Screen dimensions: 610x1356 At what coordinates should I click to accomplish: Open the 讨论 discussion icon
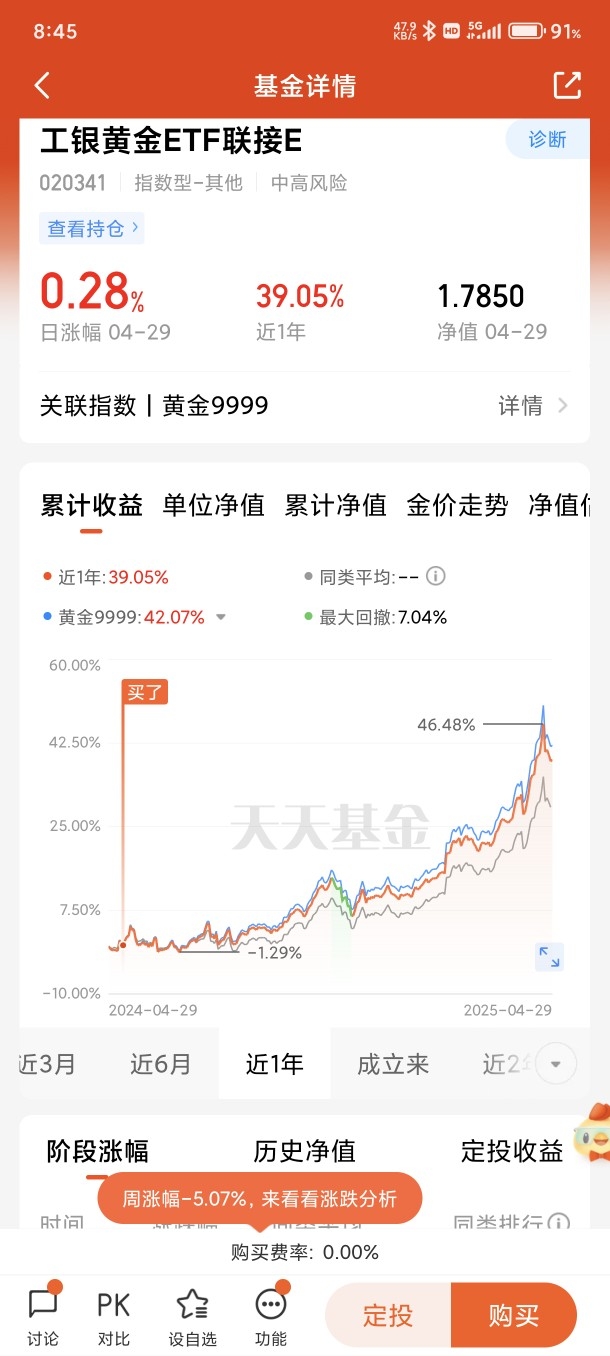(x=43, y=1304)
